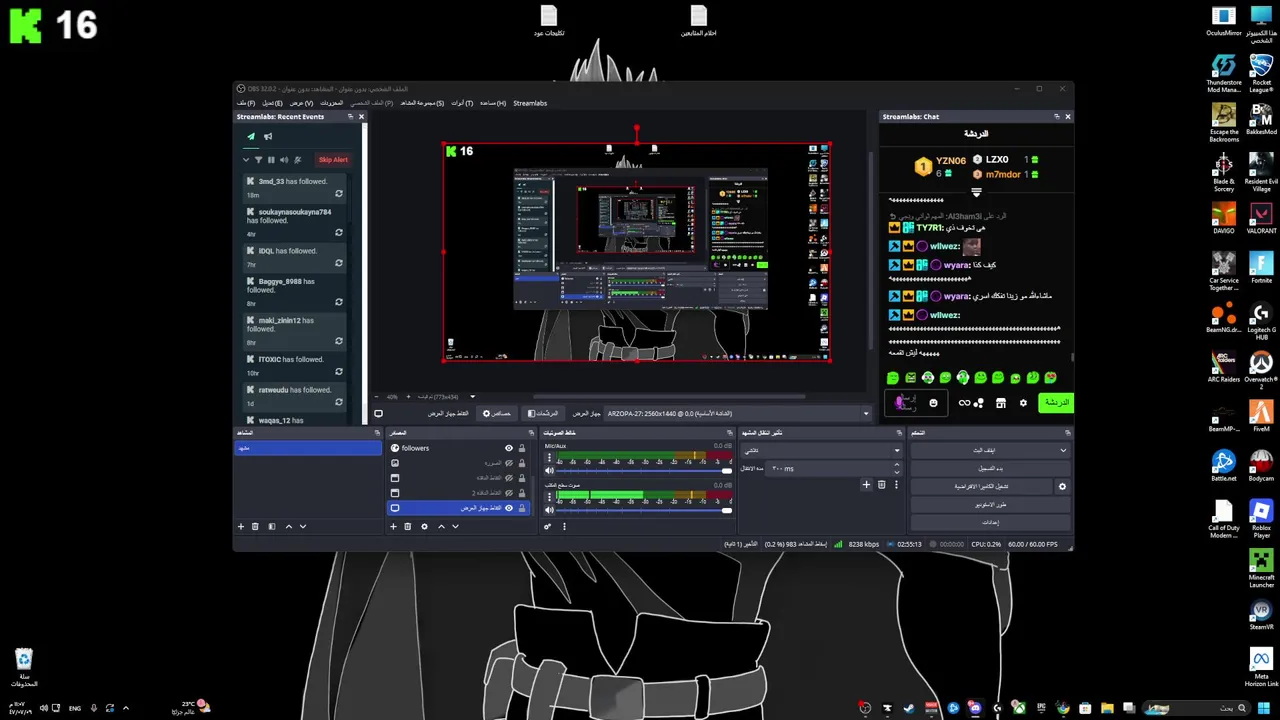Click the paper-plane icon in Recent Events
The width and height of the screenshot is (1280, 720).
[x=251, y=137]
